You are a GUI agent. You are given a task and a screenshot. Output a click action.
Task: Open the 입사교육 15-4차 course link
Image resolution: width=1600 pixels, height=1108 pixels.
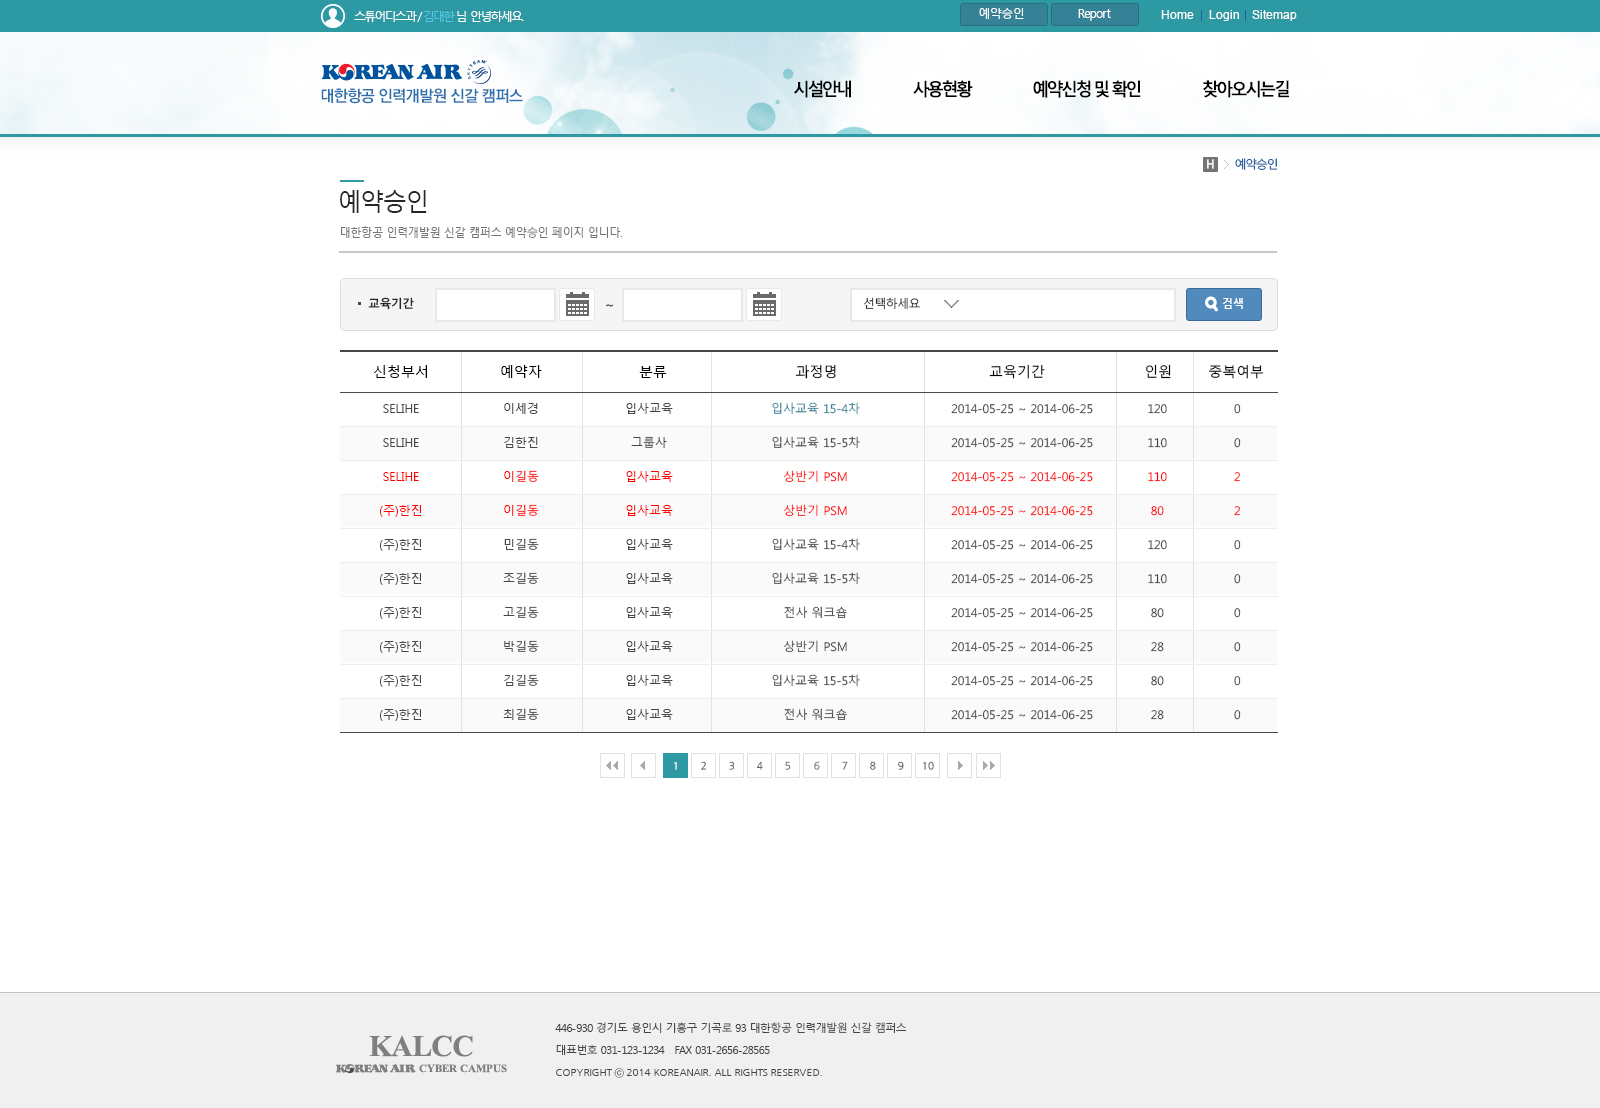pos(815,409)
